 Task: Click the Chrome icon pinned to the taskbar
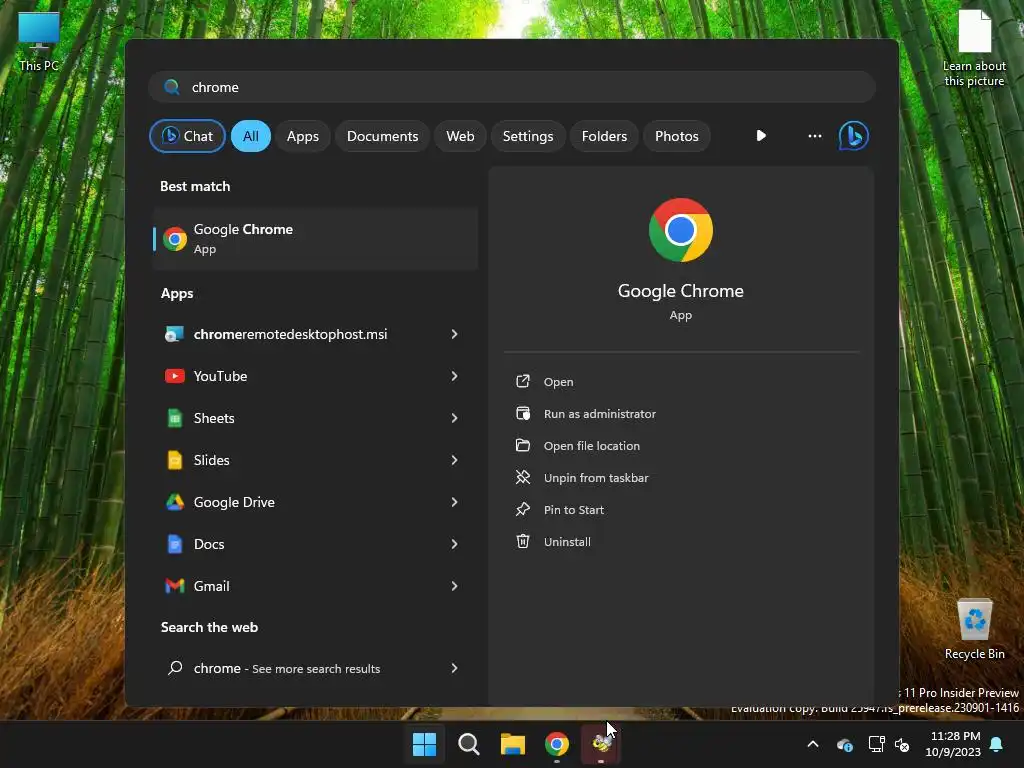[557, 744]
